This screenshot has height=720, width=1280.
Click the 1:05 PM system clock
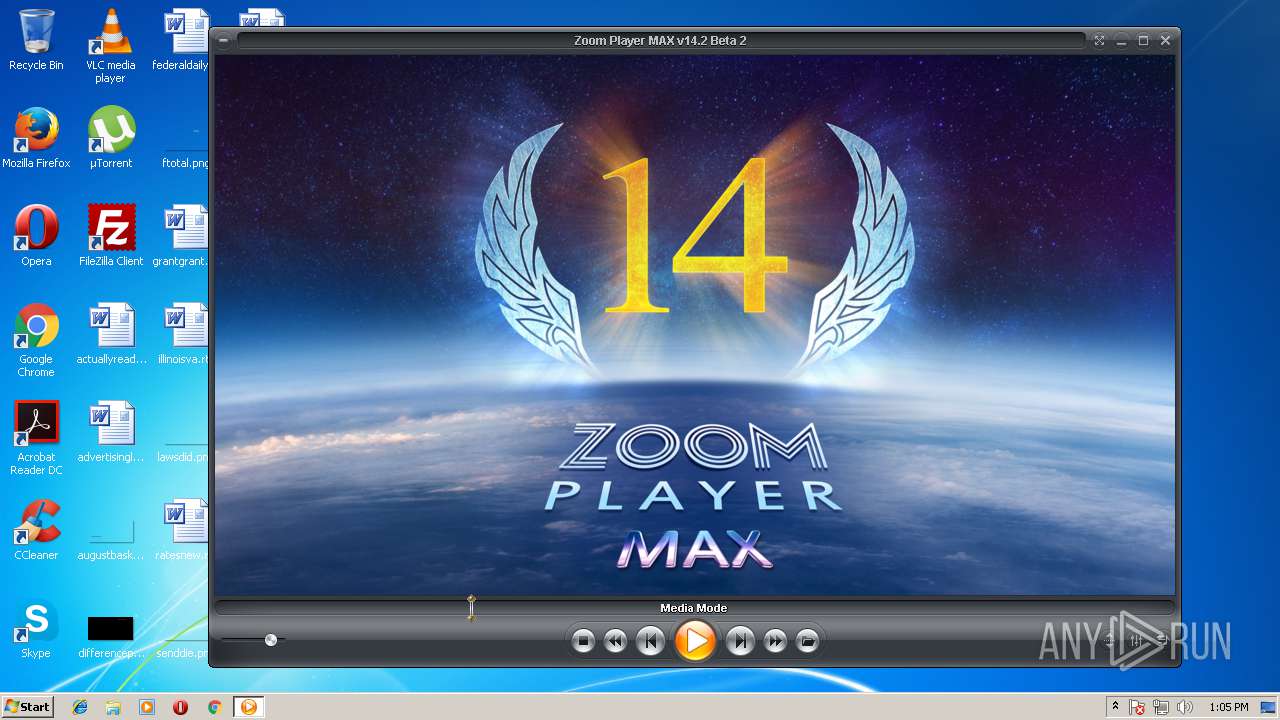(1228, 707)
